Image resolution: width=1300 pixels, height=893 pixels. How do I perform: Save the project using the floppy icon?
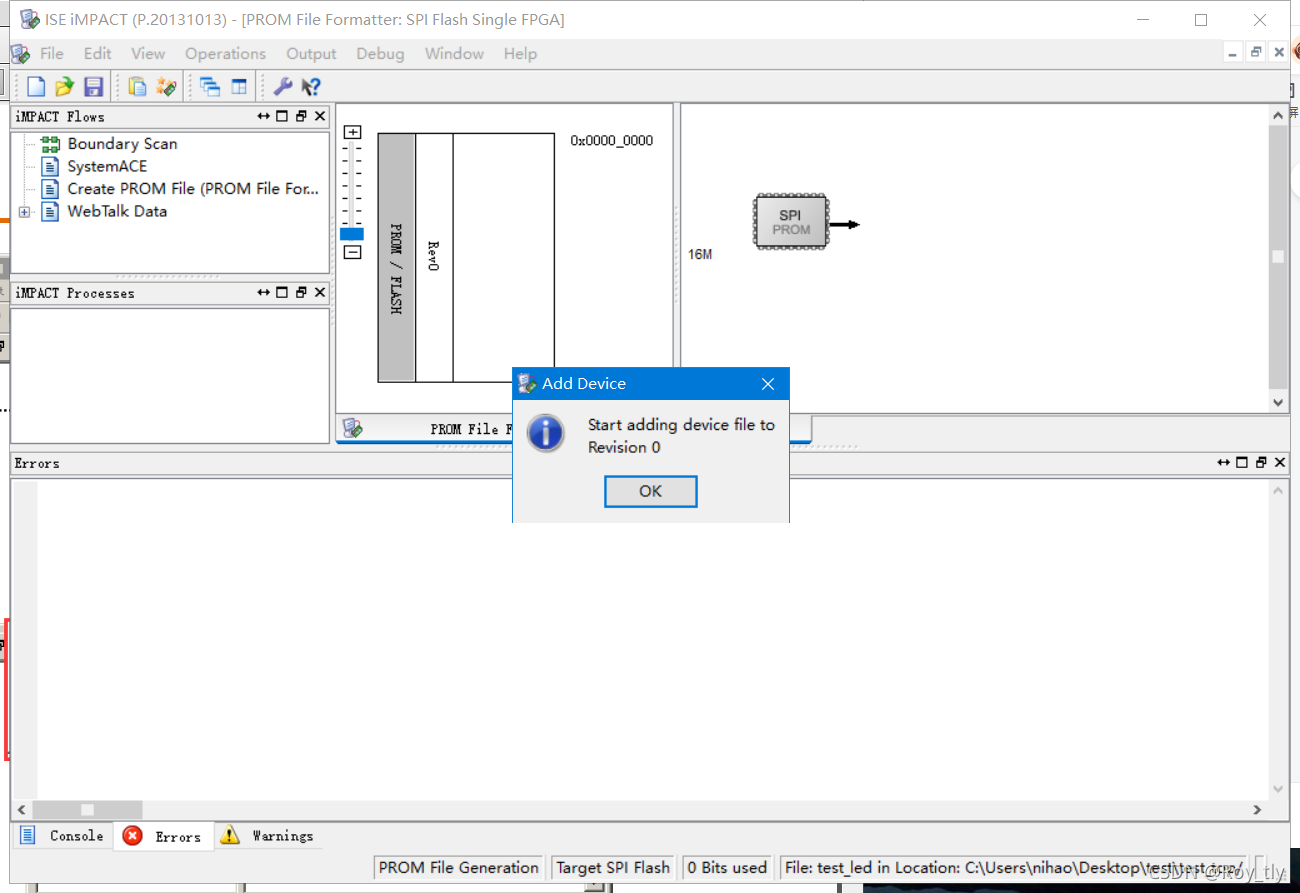click(93, 87)
